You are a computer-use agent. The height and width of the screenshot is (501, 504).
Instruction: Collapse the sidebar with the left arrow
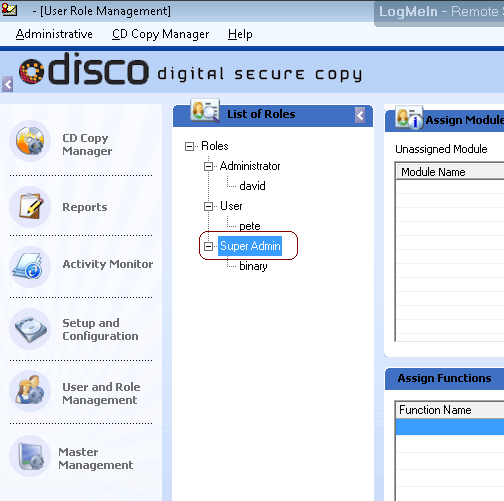click(x=8, y=84)
